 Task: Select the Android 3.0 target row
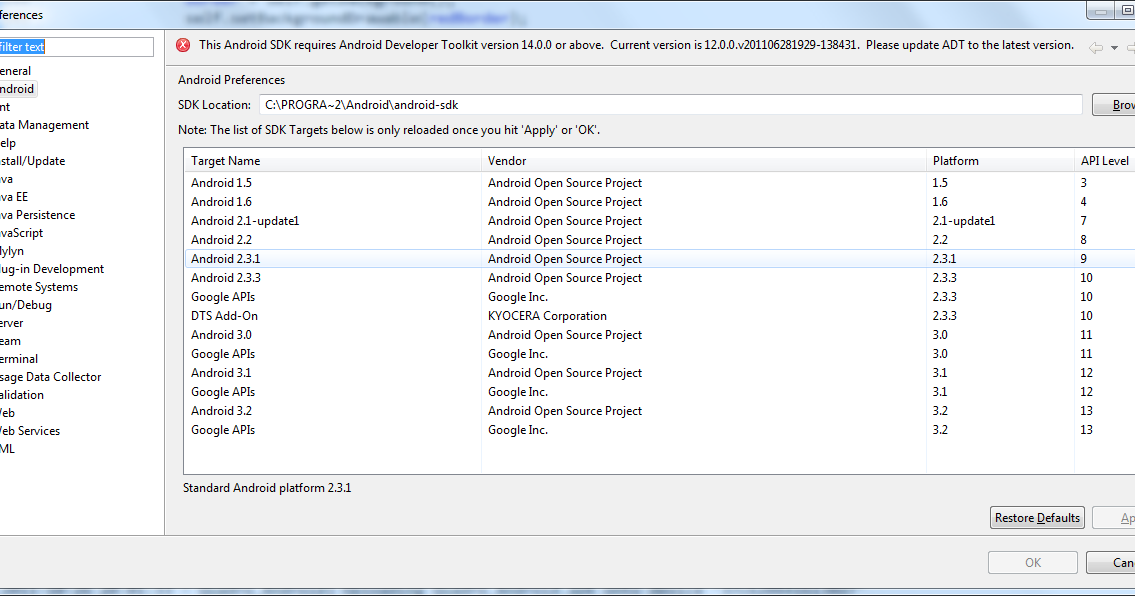(x=659, y=335)
